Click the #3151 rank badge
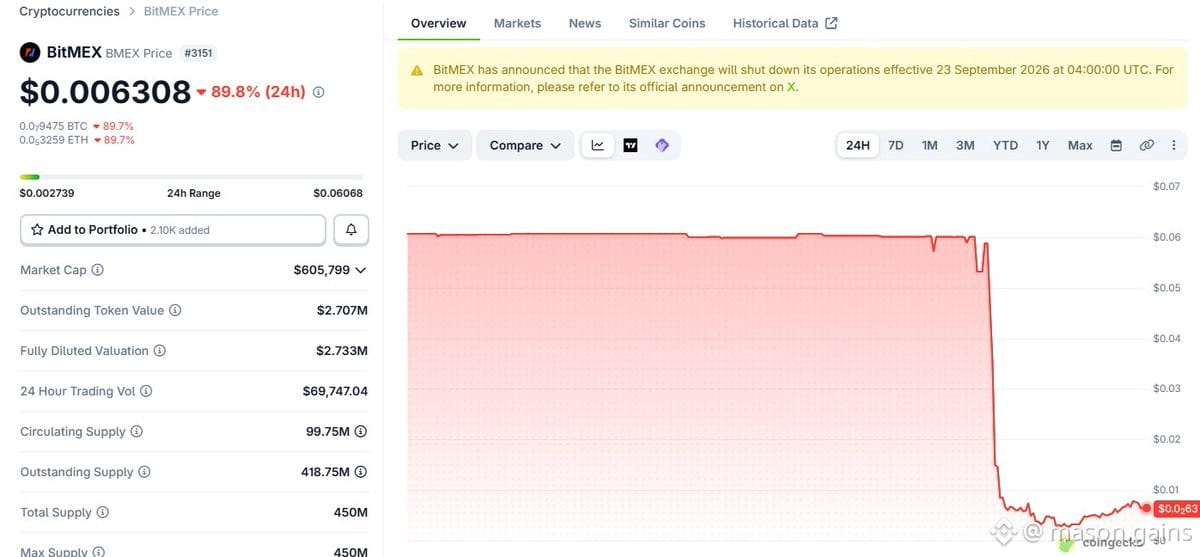 199,53
